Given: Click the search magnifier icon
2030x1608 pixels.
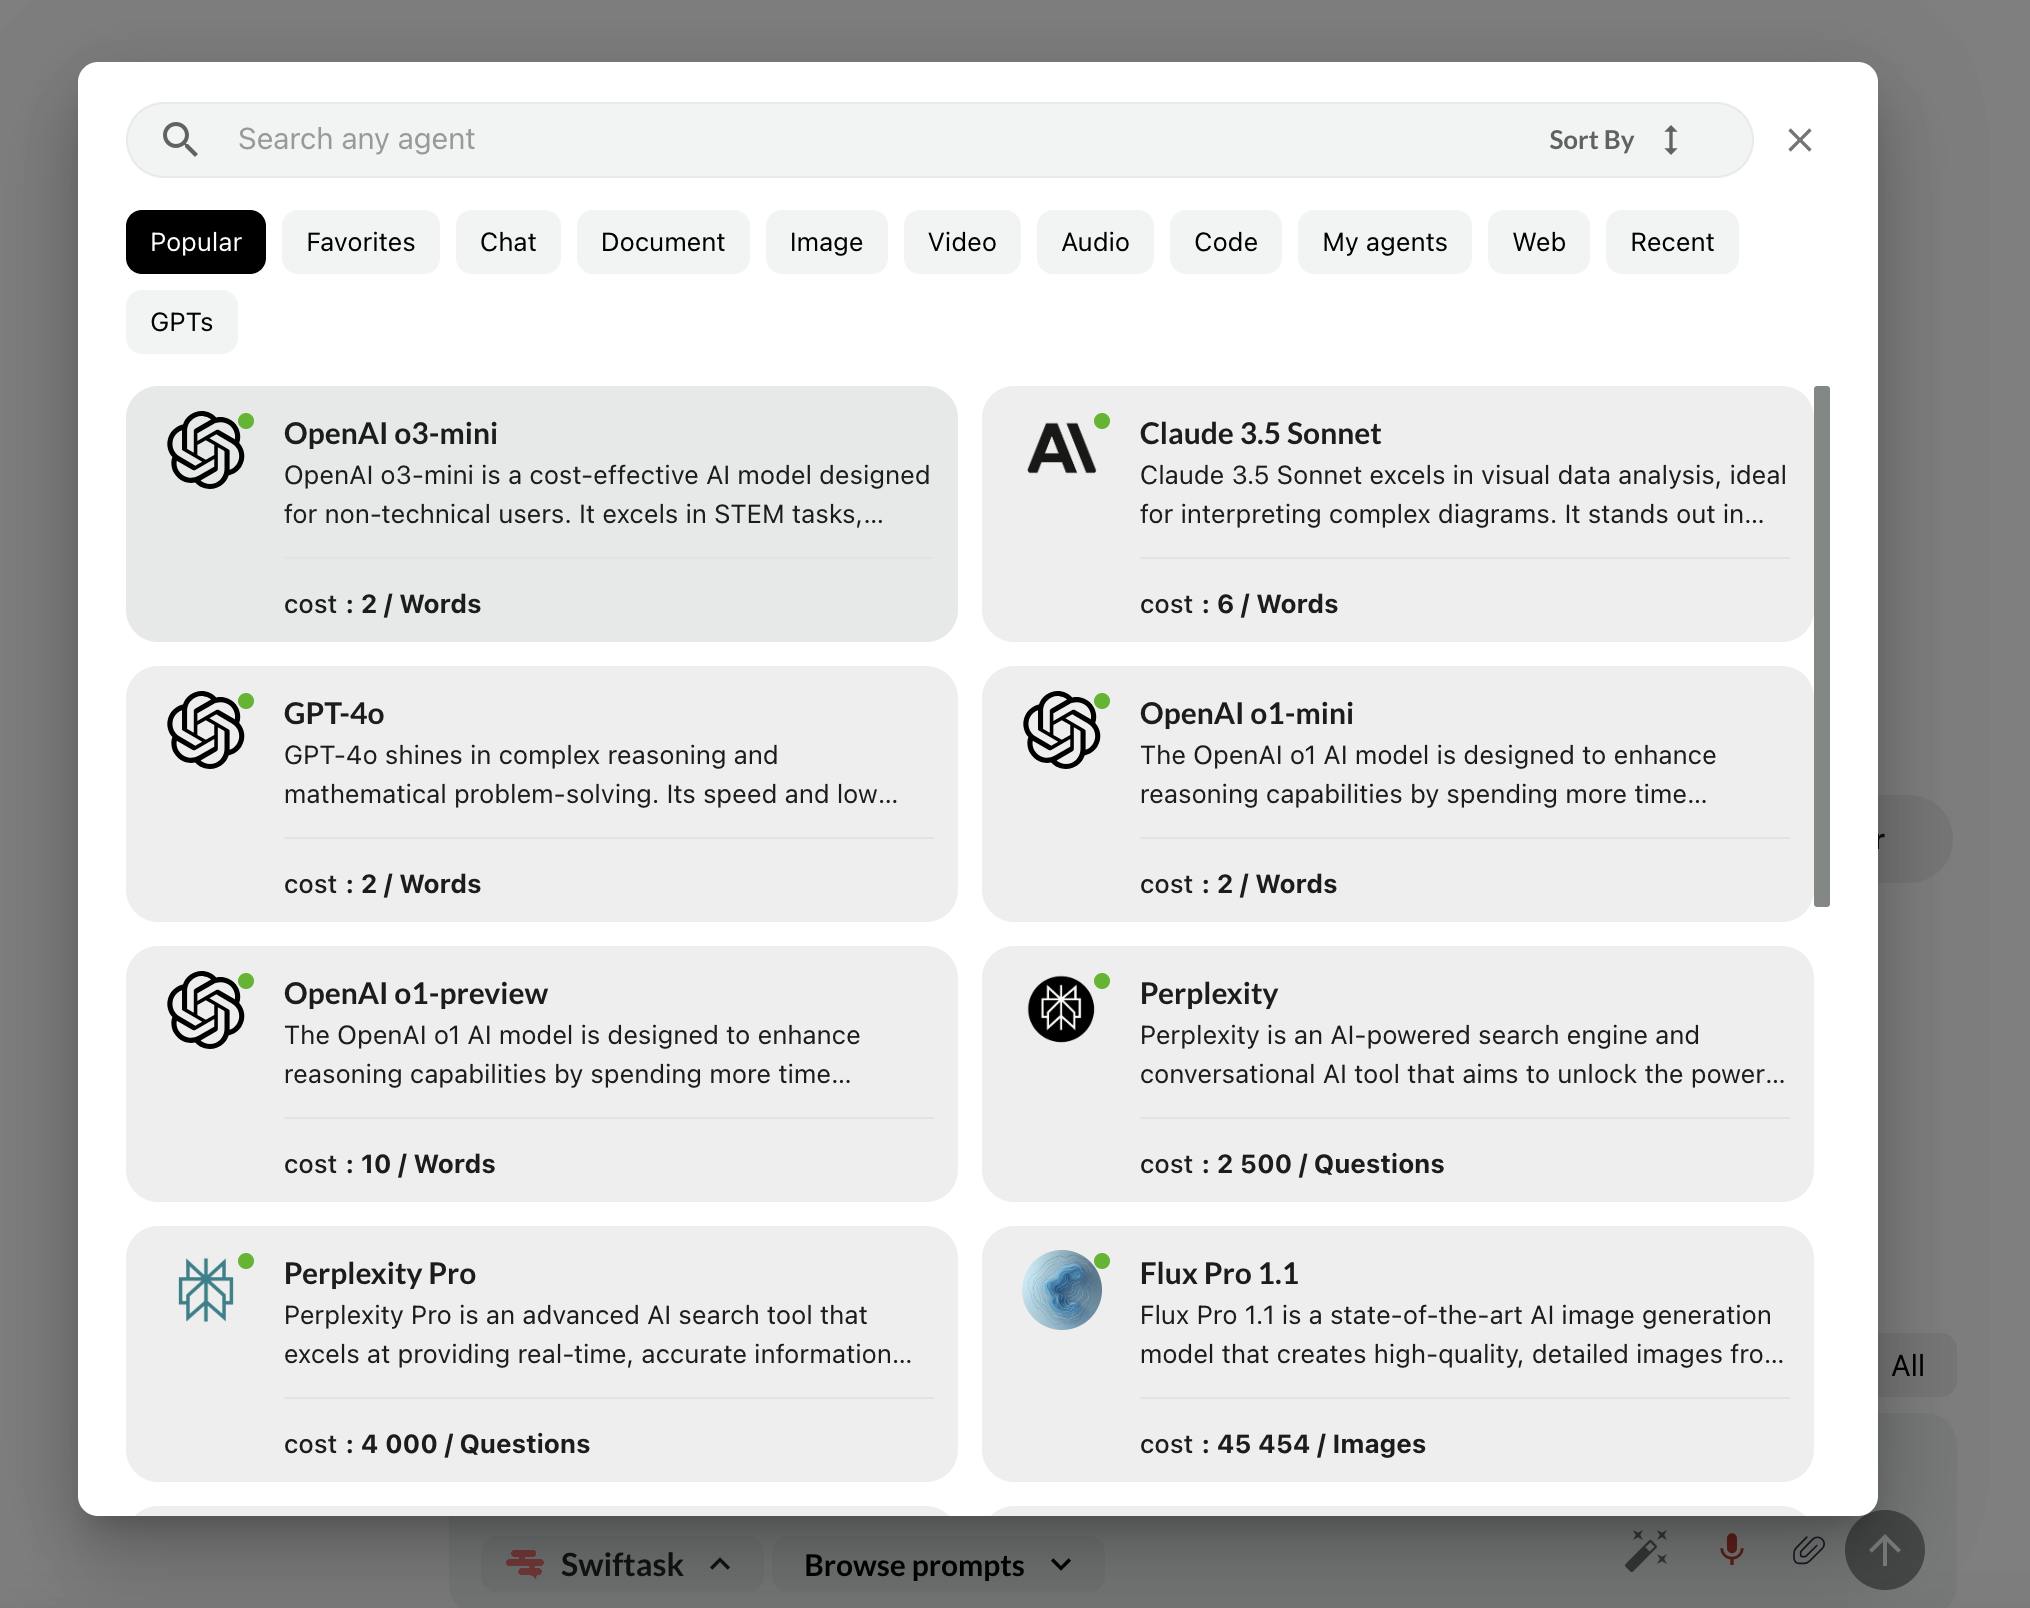Looking at the screenshot, I should pyautogui.click(x=181, y=139).
